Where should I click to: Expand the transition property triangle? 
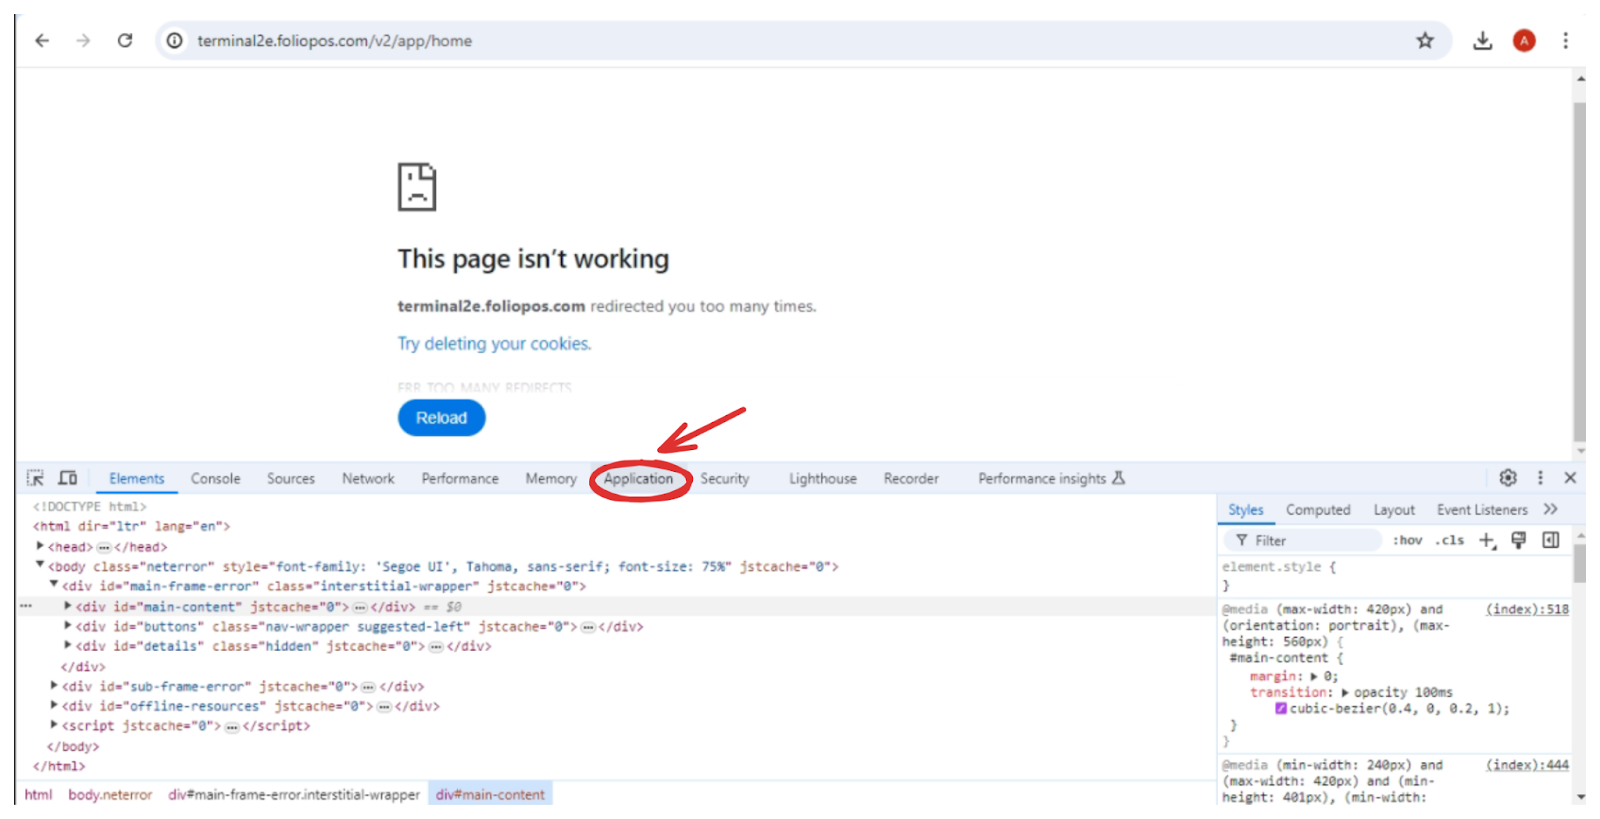1345,693
